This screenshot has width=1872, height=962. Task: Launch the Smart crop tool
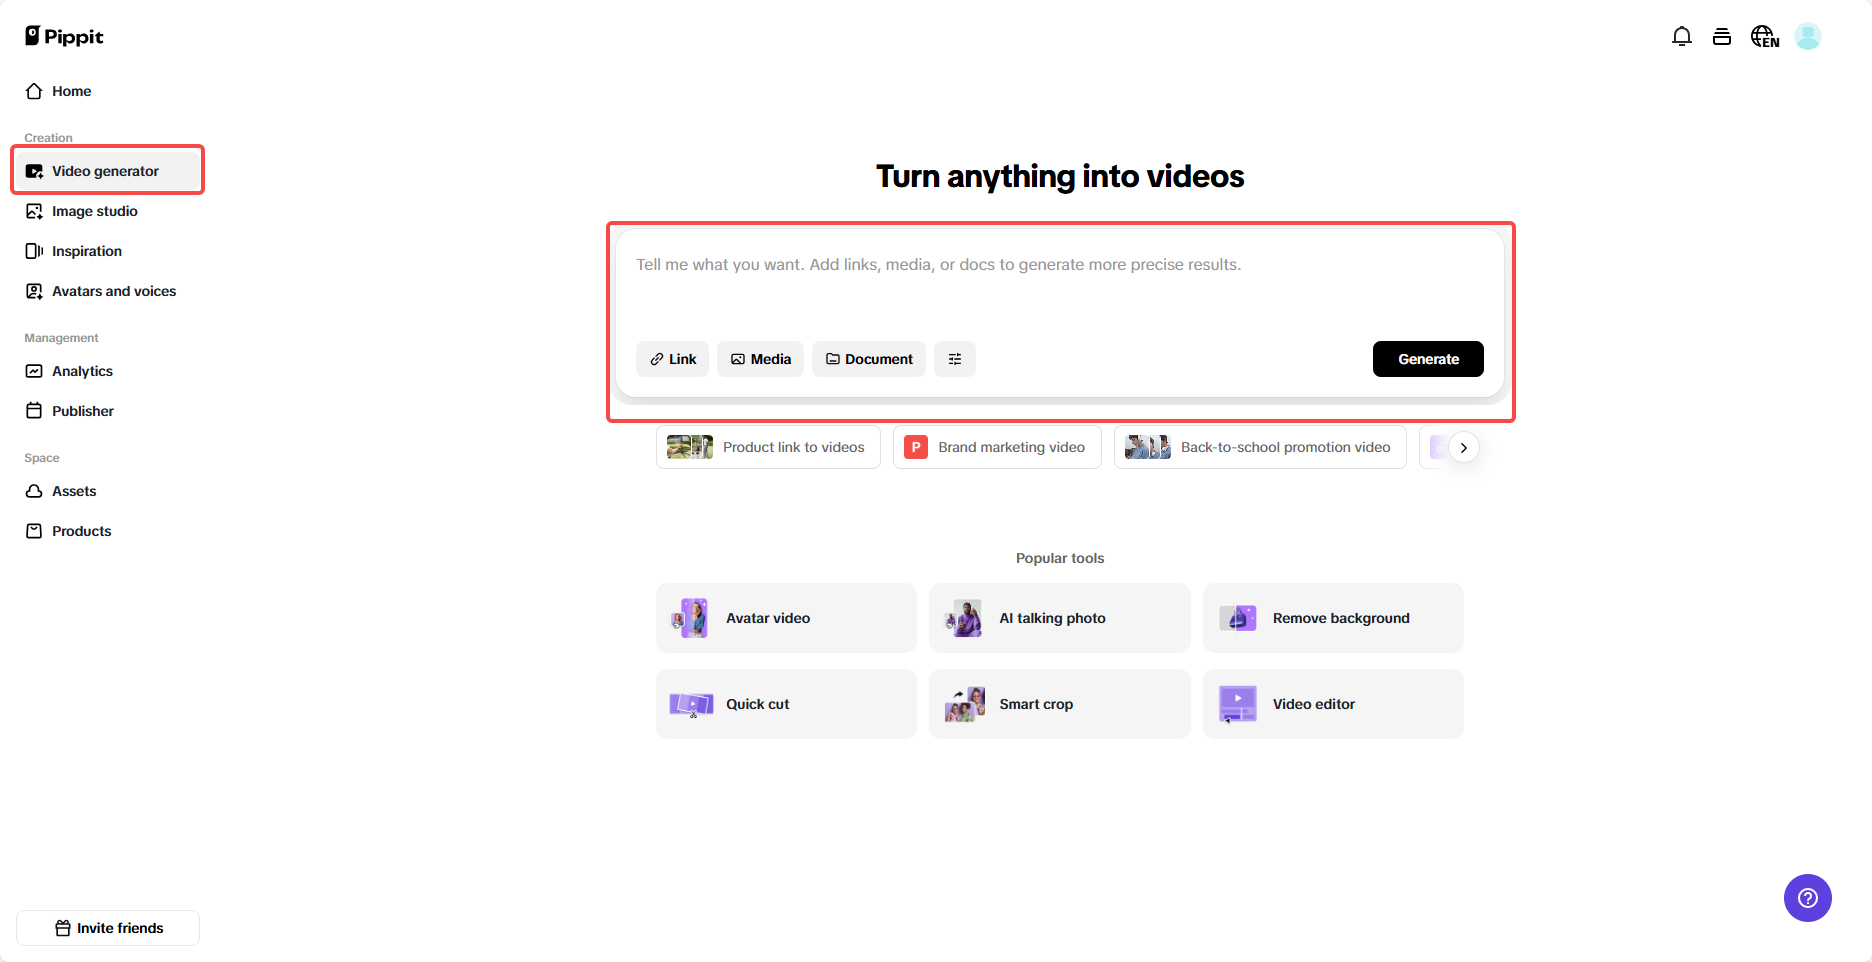coord(1059,703)
